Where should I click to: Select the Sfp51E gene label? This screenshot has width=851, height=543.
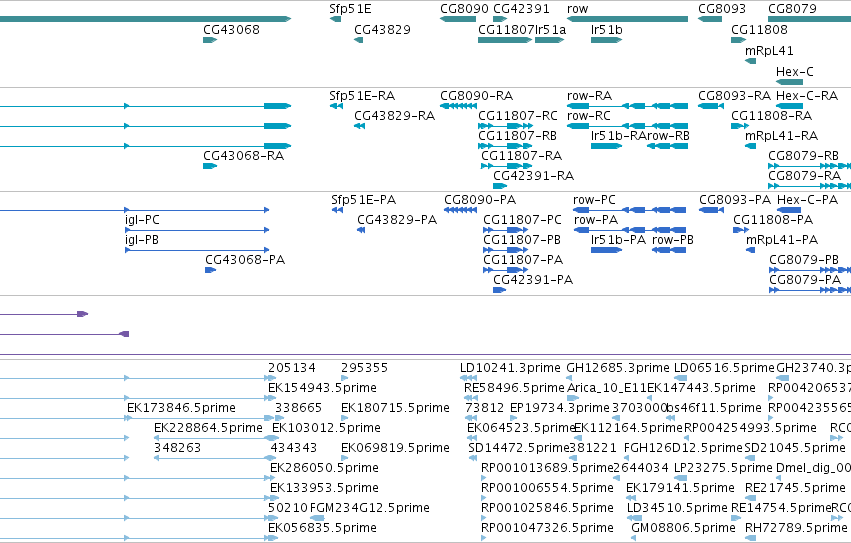pos(350,9)
